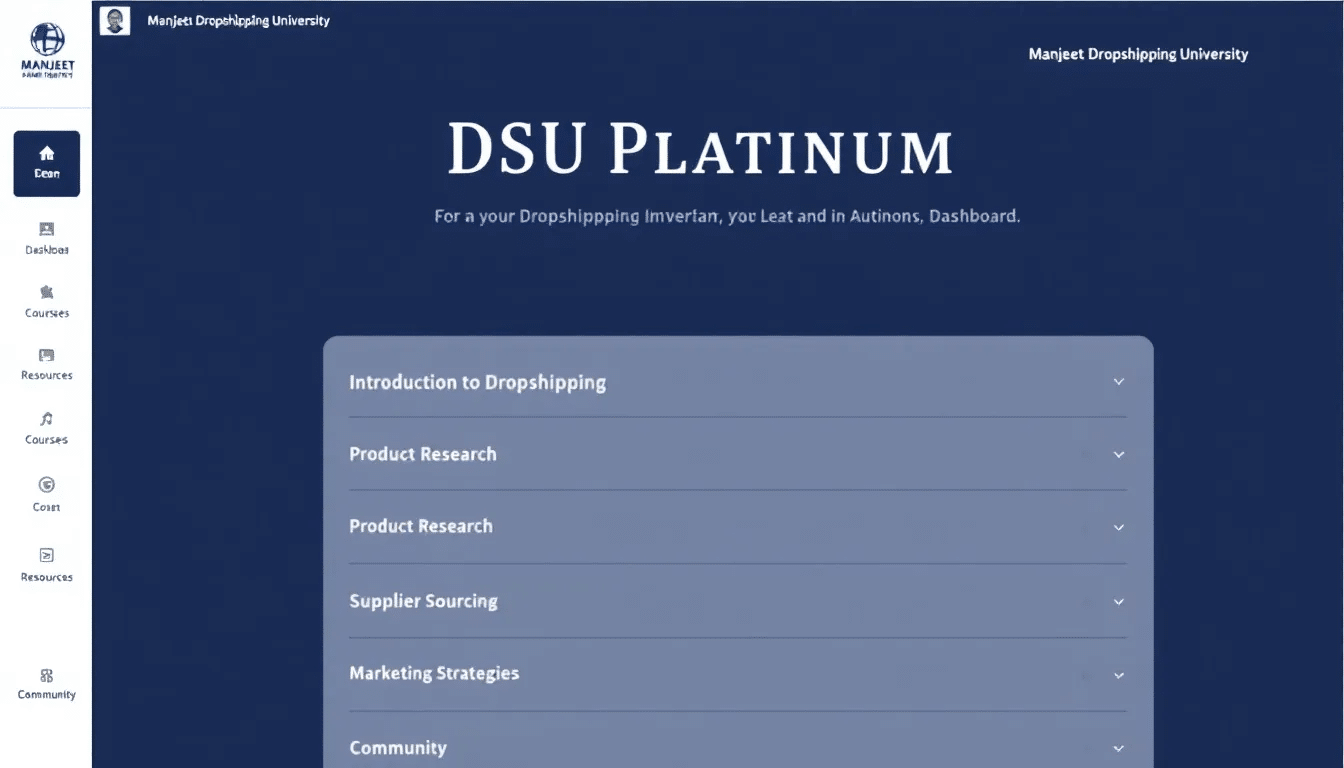The image size is (1344, 768).
Task: Open the Supplier Sourcing chevron
Action: tap(1118, 601)
